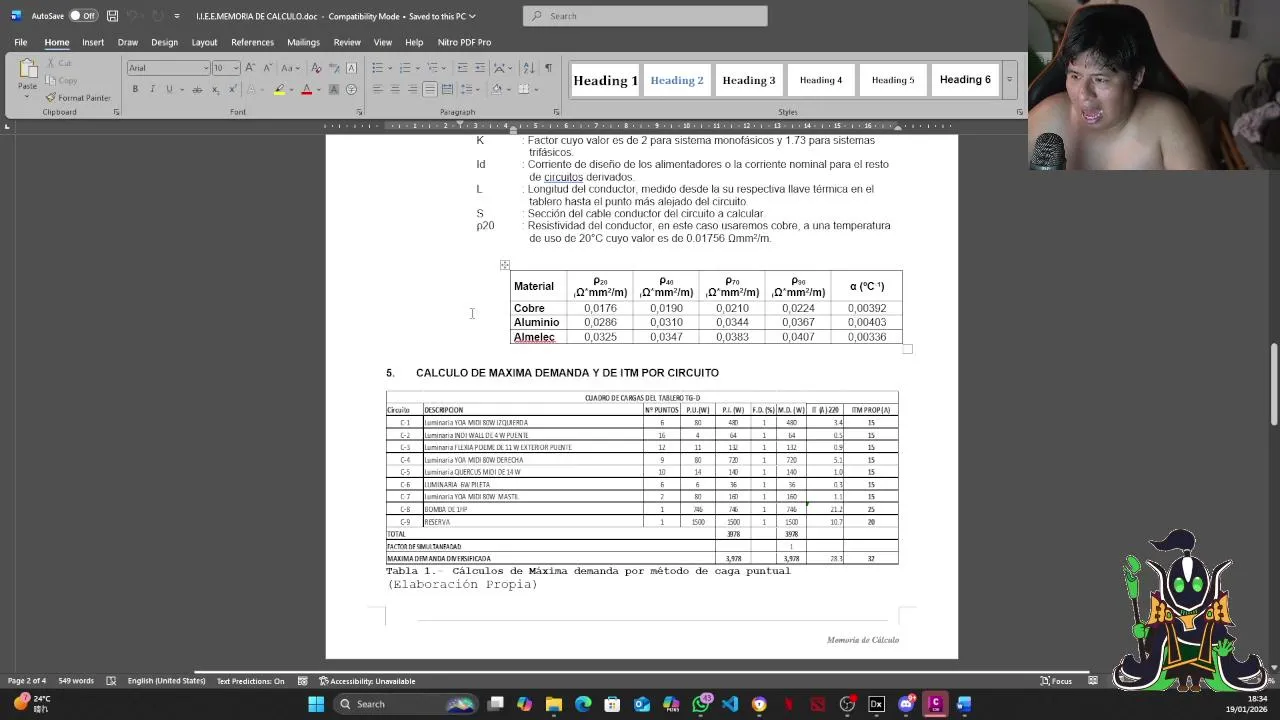The image size is (1280, 720).
Task: Apply Heading 2 style
Action: pos(677,80)
